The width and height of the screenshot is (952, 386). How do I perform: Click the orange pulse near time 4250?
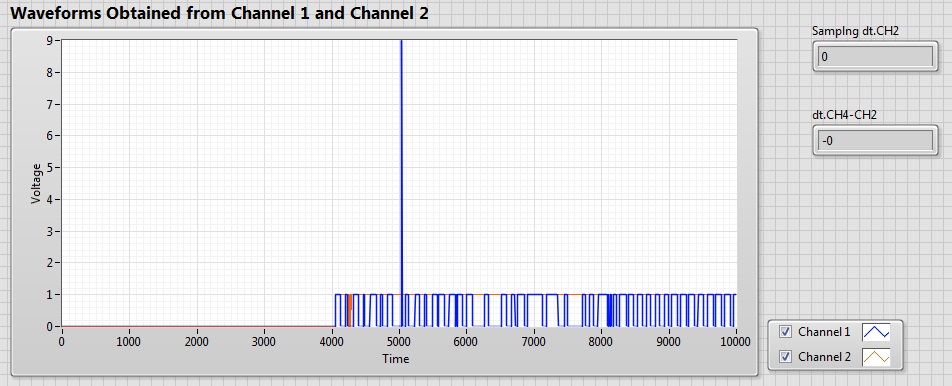click(x=350, y=310)
